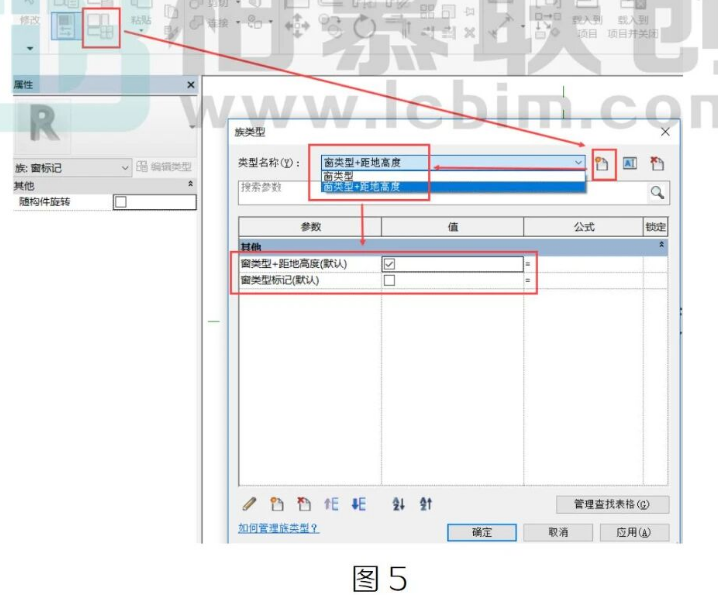Check the 随构件旋转 checkbox
This screenshot has width=718, height=595.
pyautogui.click(x=121, y=202)
